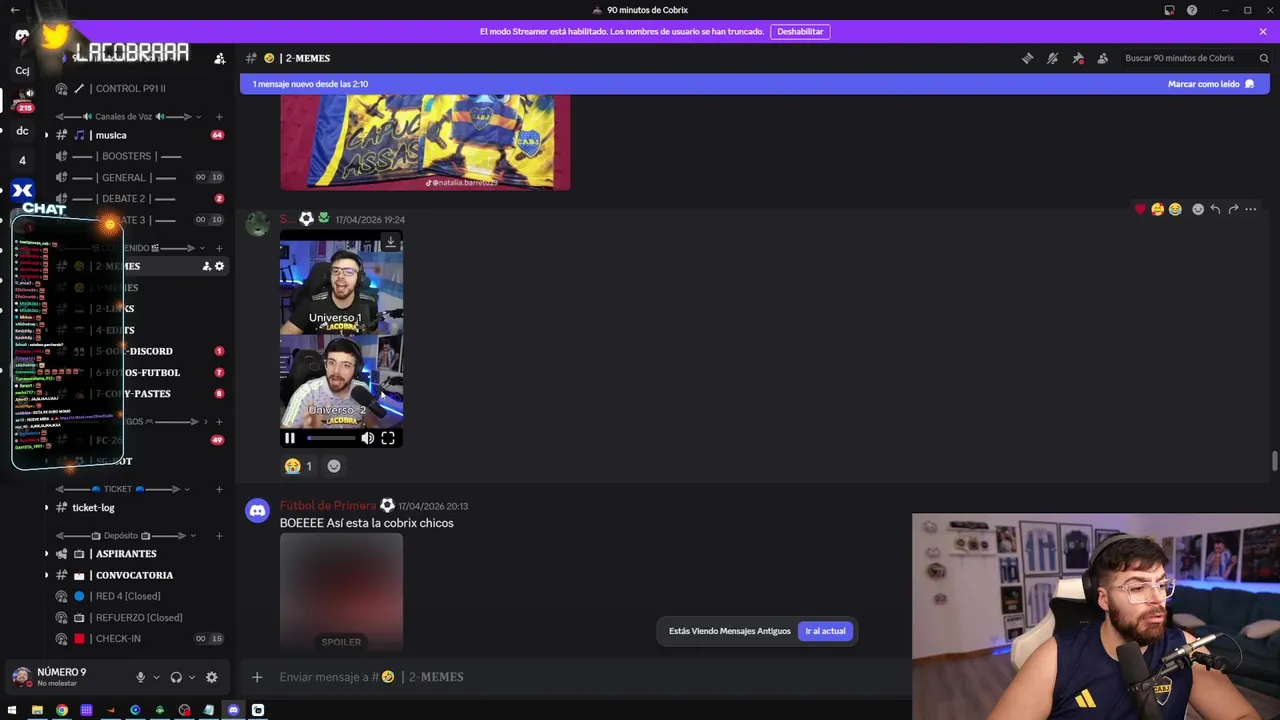Screen dimensions: 1280x720
Task: Reply to message using reply arrow
Action: click(1215, 209)
